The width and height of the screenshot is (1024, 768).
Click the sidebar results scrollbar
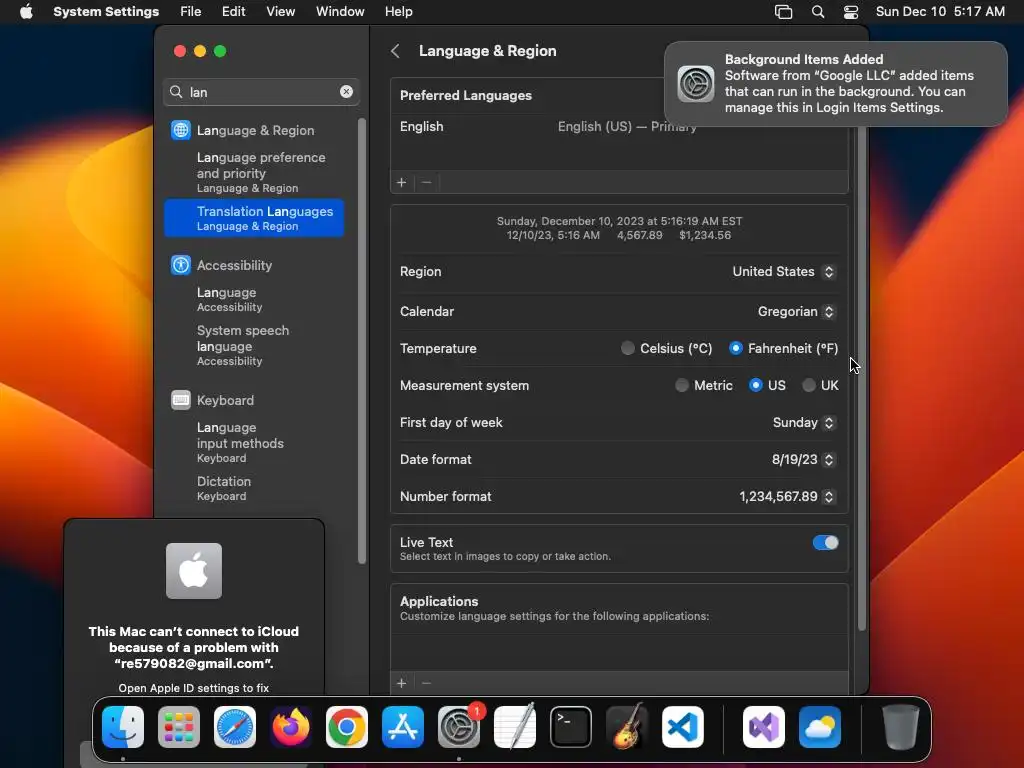point(362,341)
